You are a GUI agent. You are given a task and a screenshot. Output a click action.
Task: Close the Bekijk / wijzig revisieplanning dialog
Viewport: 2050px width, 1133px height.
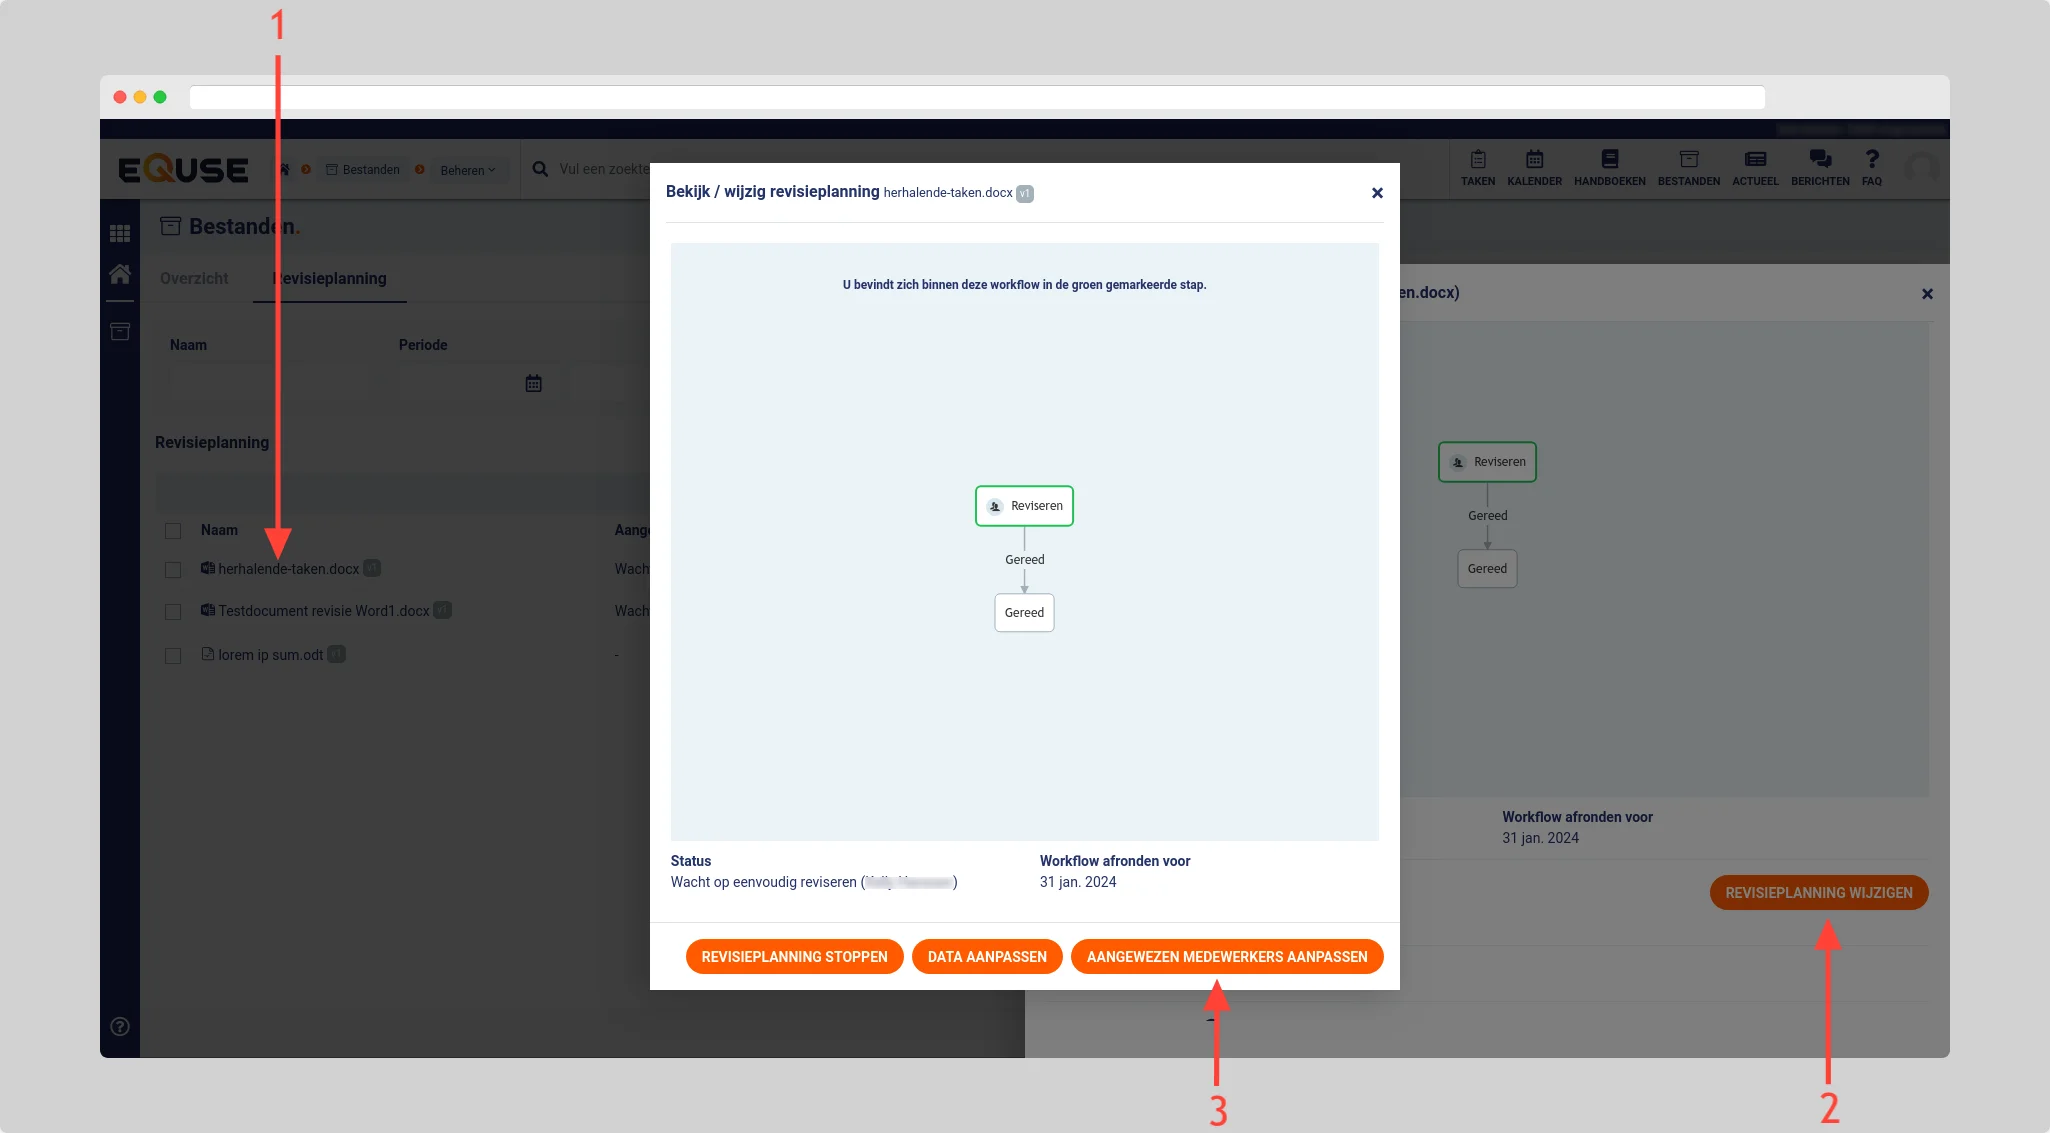1377,193
